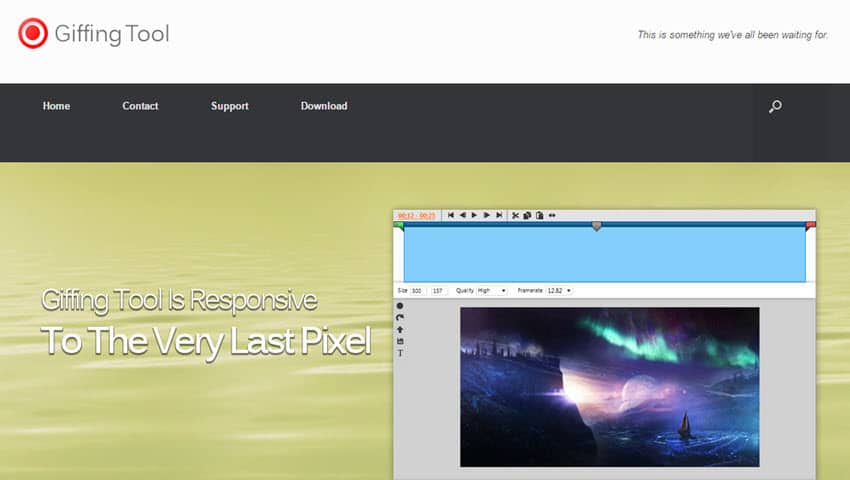The height and width of the screenshot is (480, 850).
Task: Open the Support menu item
Action: [x=230, y=106]
